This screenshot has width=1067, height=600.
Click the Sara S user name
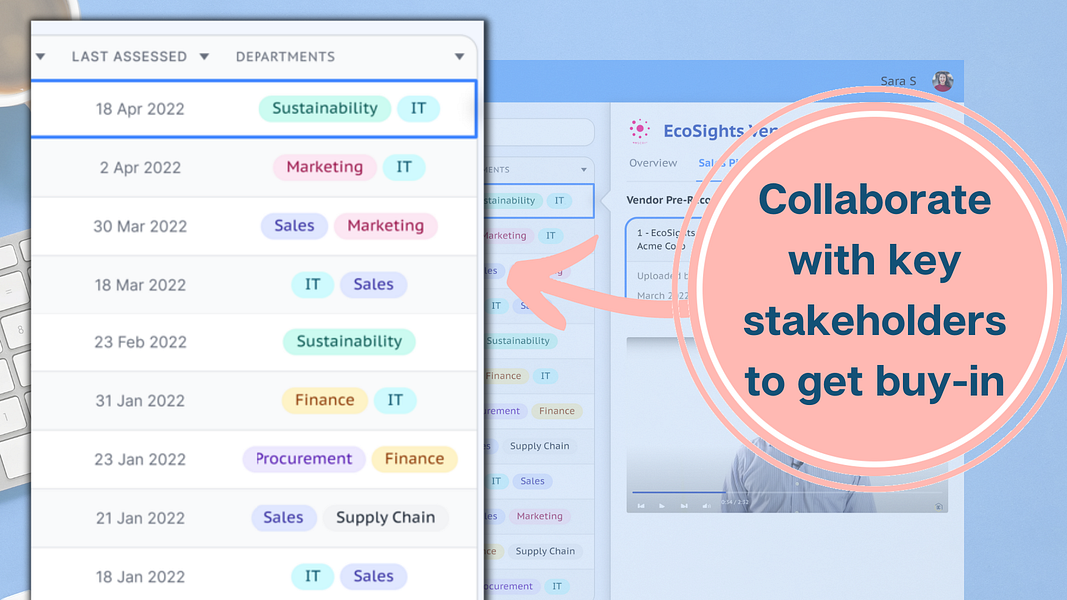tap(898, 81)
